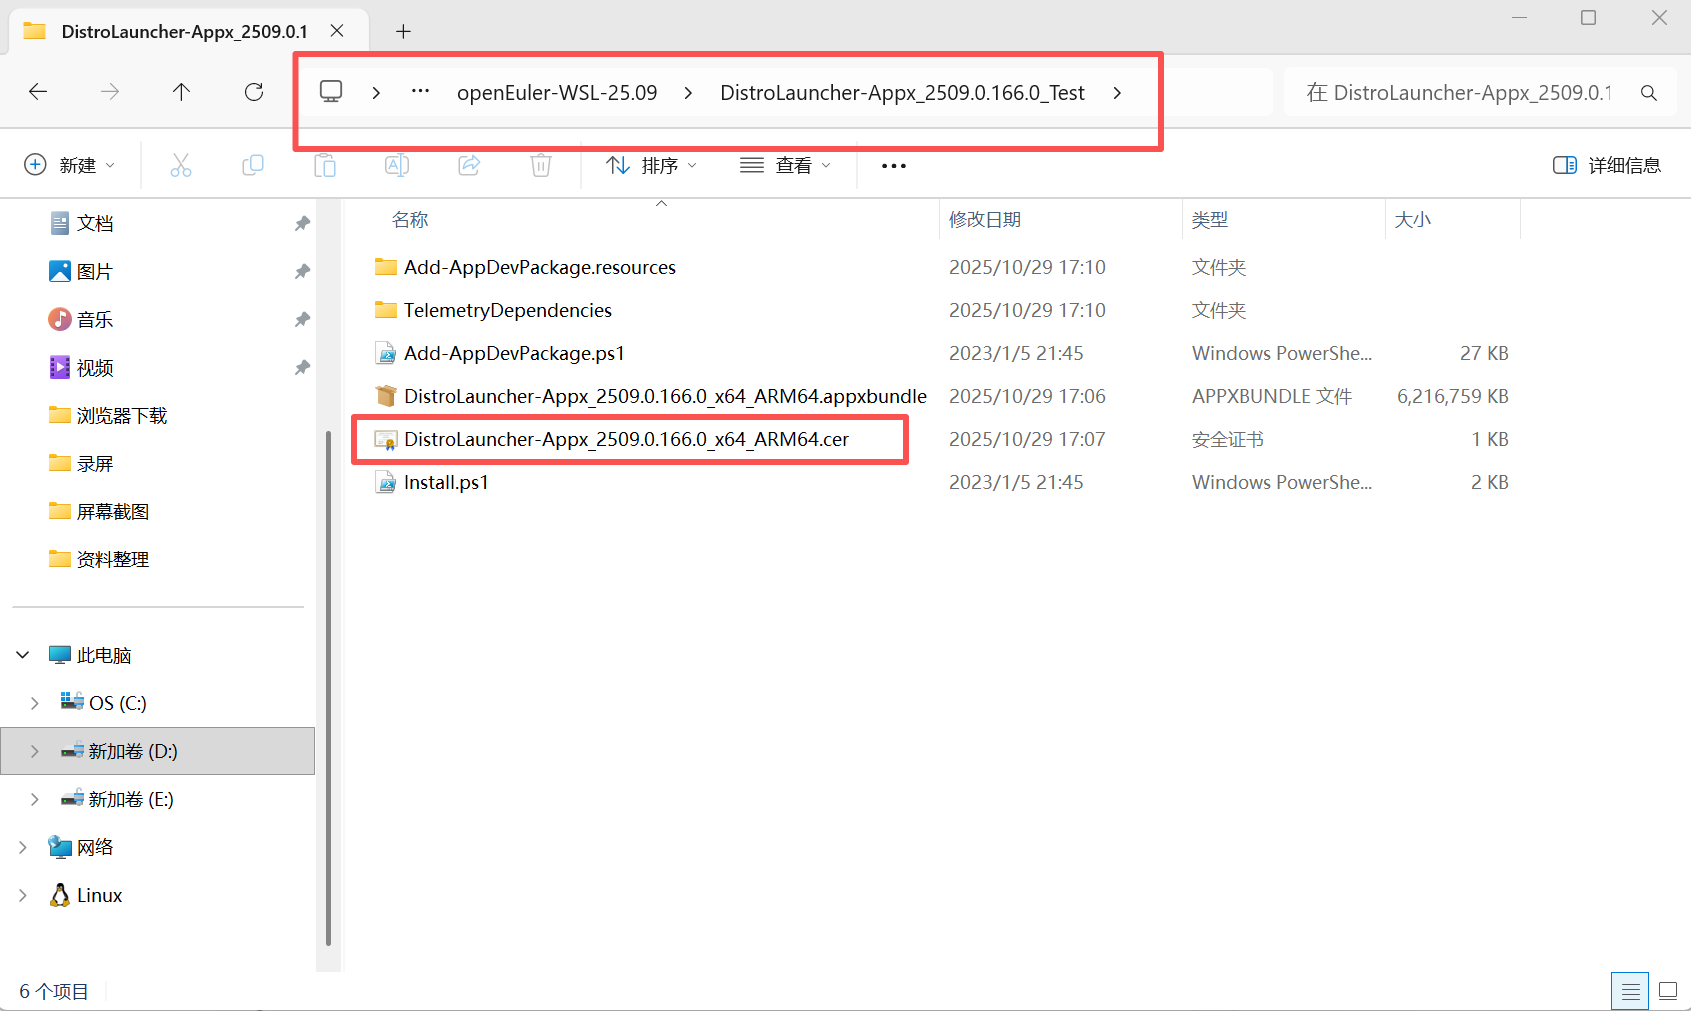
Task: Click the Back navigation arrow
Action: pyautogui.click(x=38, y=92)
